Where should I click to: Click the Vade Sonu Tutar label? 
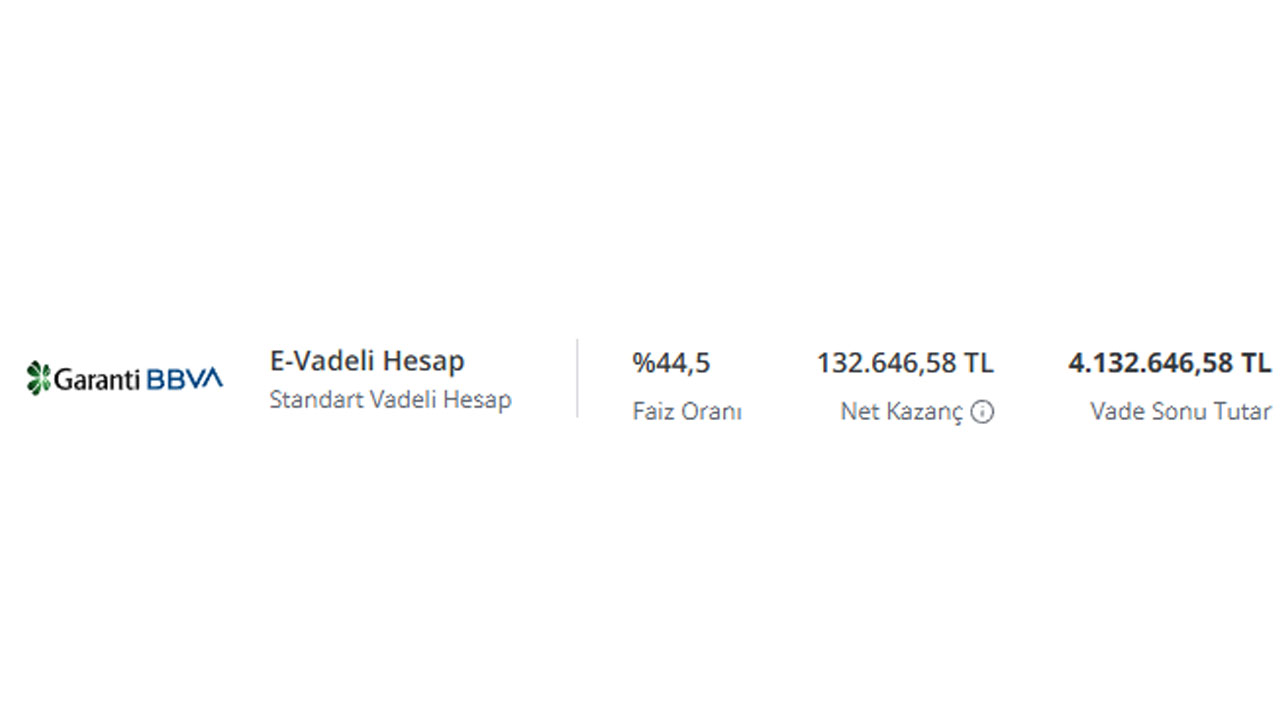pos(1181,411)
